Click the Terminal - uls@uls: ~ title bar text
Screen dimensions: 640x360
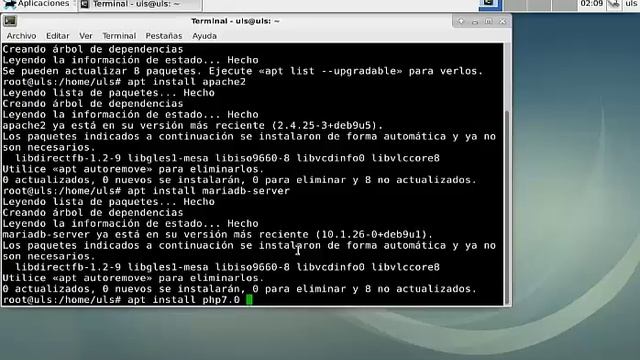236,21
